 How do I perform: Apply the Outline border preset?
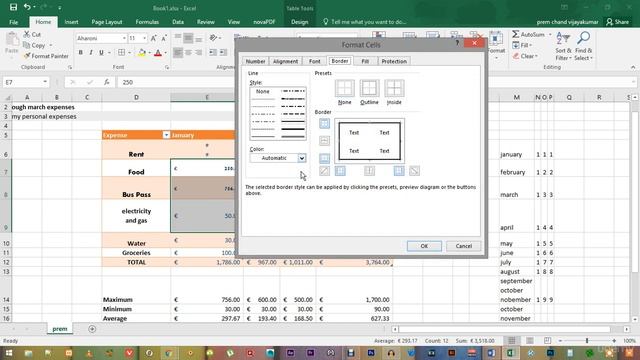click(x=369, y=88)
